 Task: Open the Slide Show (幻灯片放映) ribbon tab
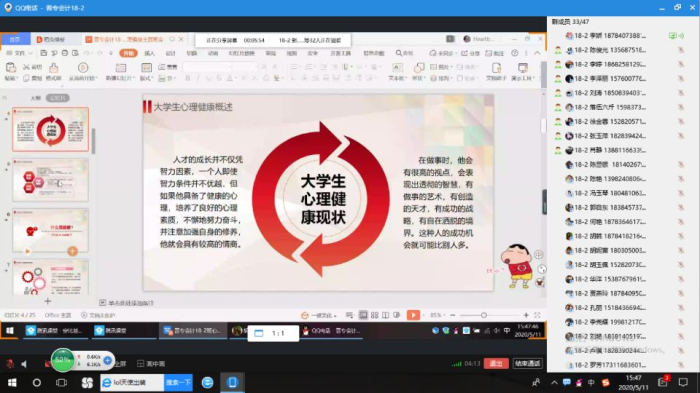pyautogui.click(x=242, y=53)
